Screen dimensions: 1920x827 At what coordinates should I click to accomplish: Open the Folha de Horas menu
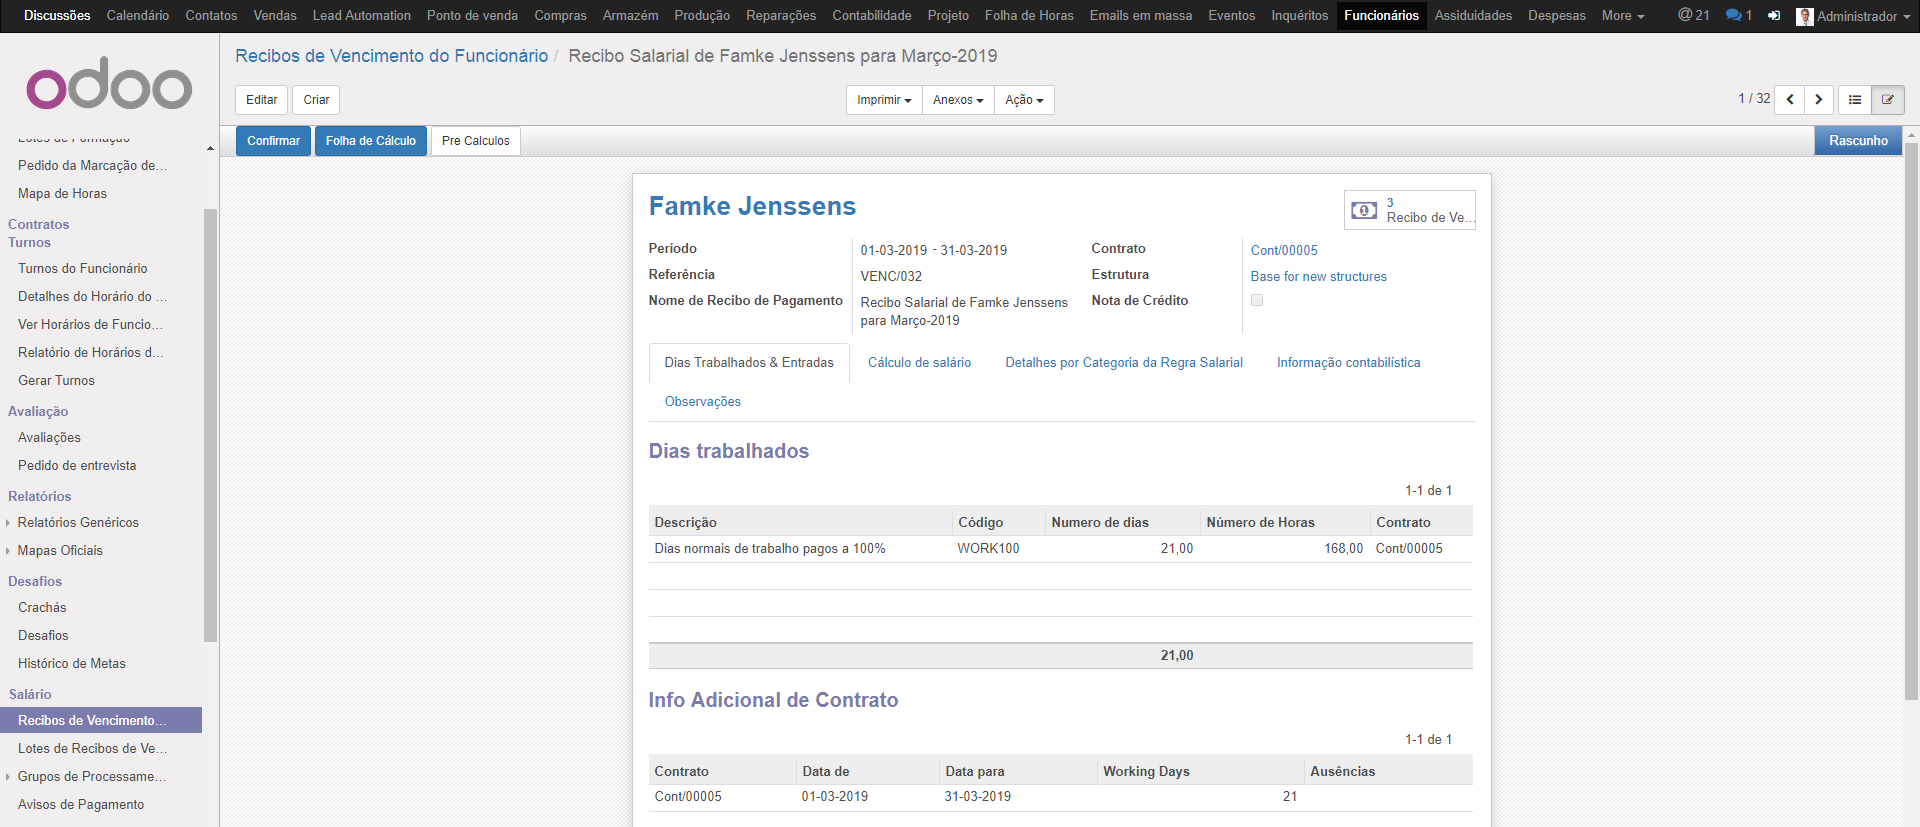tap(1029, 15)
